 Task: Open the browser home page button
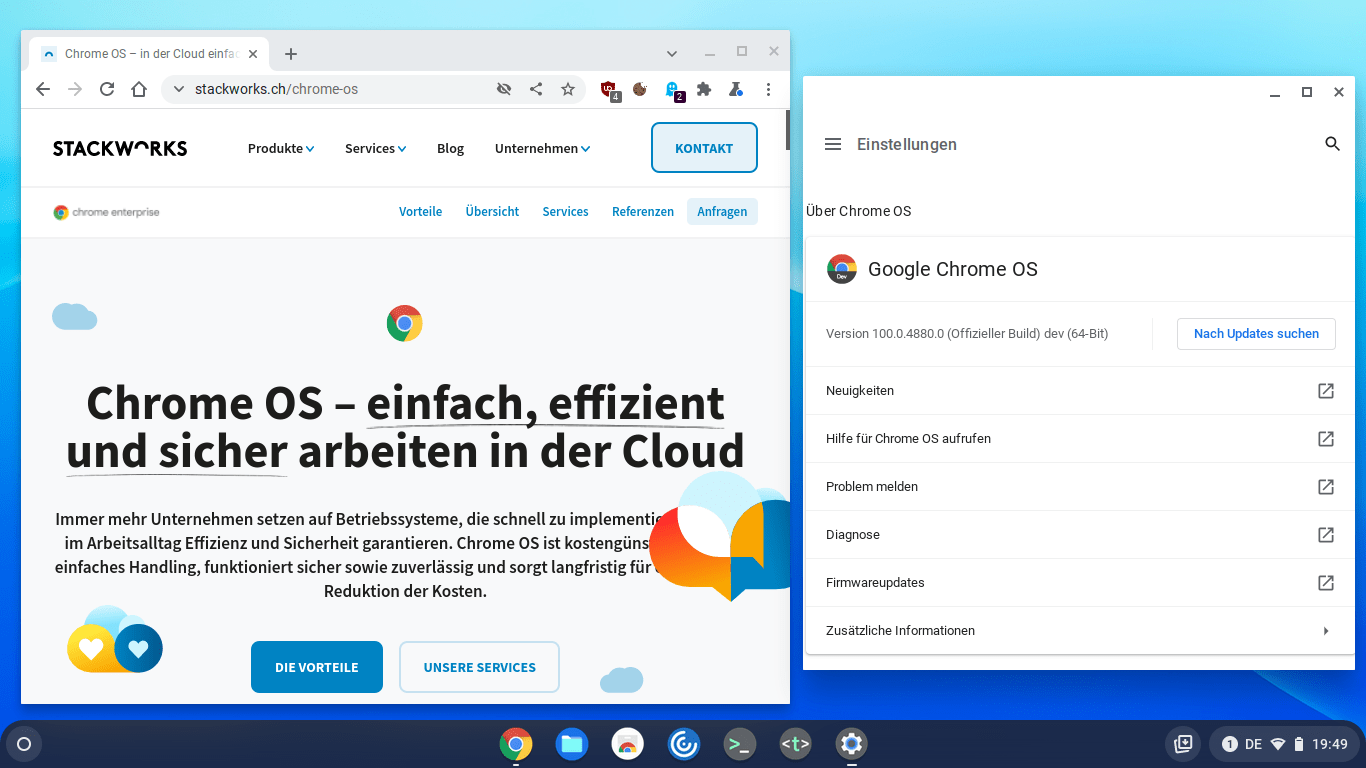click(139, 89)
